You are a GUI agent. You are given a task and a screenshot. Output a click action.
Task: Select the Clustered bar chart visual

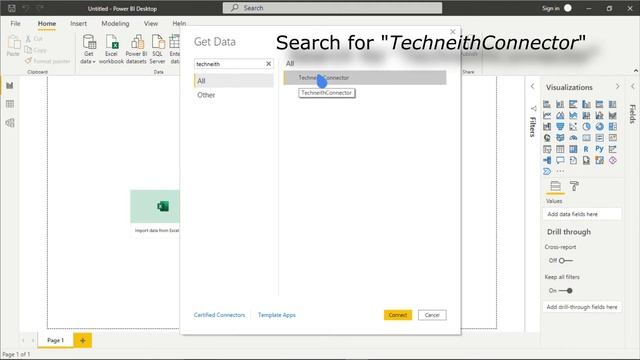click(x=573, y=104)
